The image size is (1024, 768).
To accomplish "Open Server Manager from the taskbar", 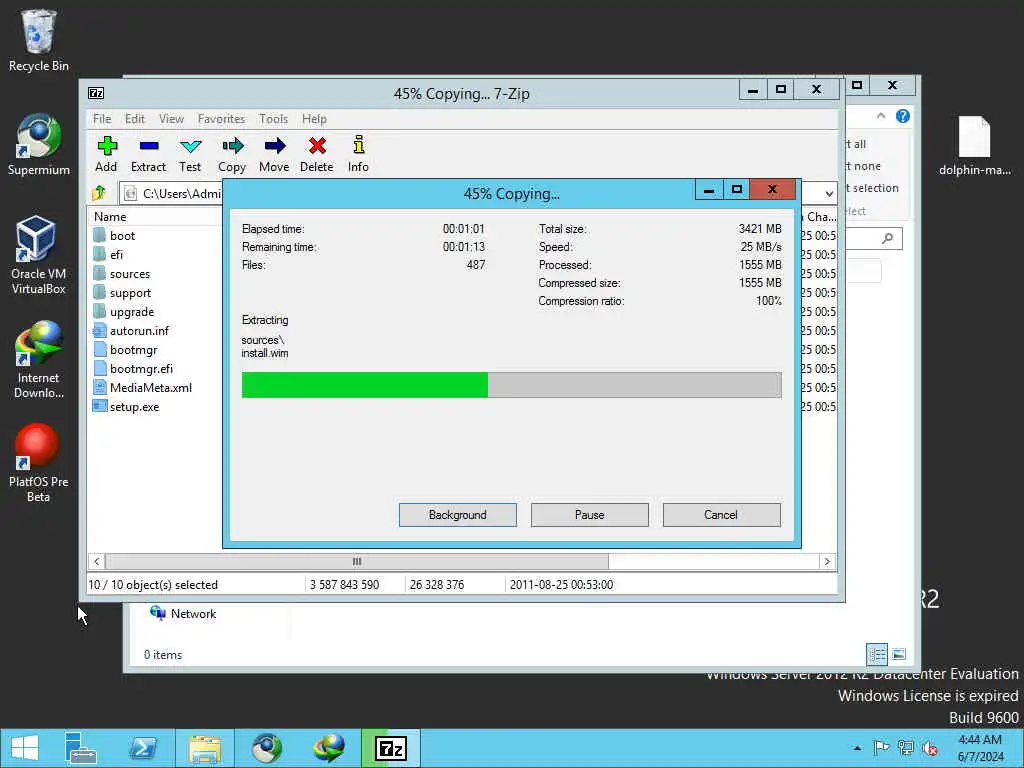I will pyautogui.click(x=80, y=748).
